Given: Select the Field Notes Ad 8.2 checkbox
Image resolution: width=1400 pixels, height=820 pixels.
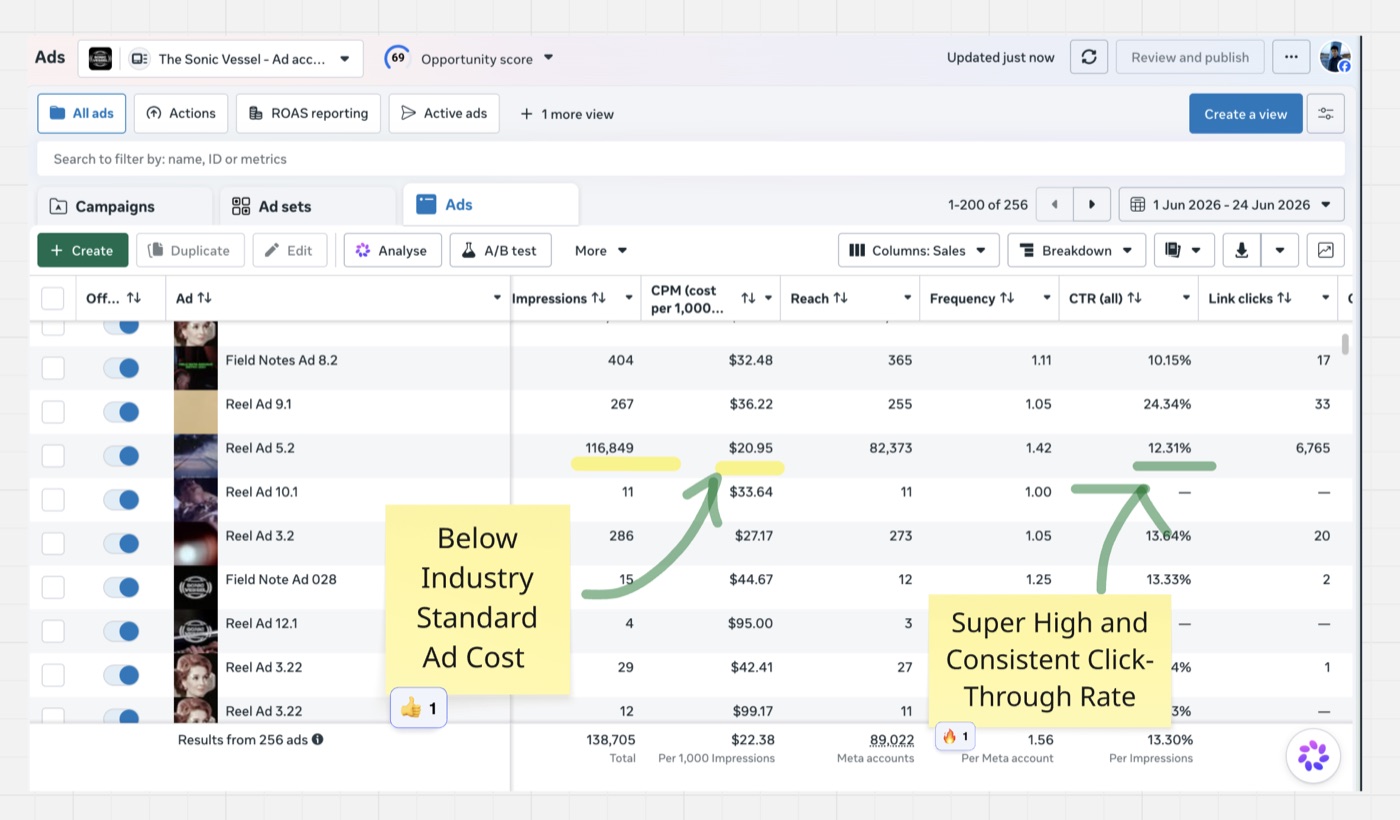Looking at the screenshot, I should coord(52,368).
